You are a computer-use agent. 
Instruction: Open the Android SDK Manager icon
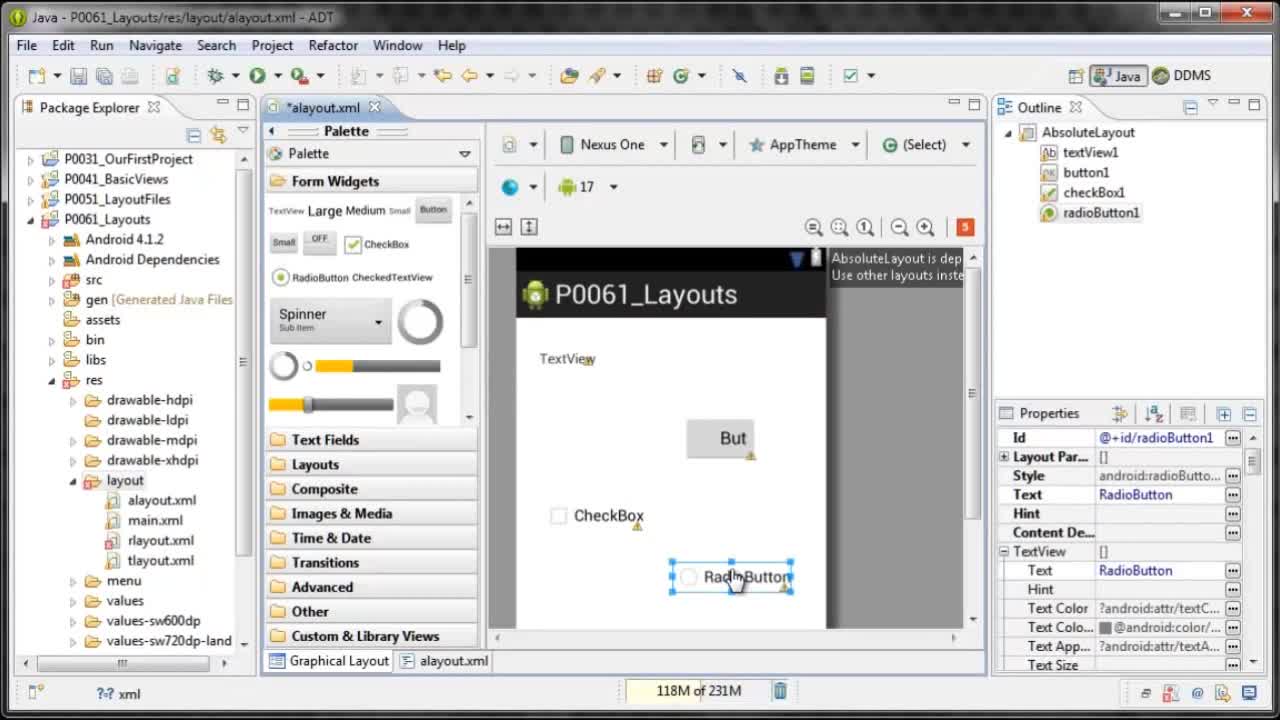coord(781,75)
